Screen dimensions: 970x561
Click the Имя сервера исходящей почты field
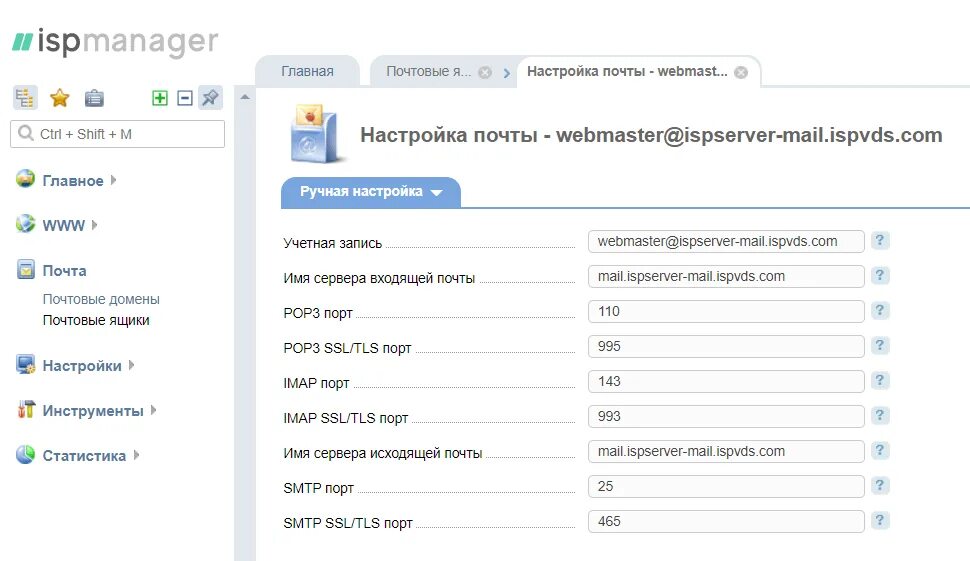(x=726, y=452)
